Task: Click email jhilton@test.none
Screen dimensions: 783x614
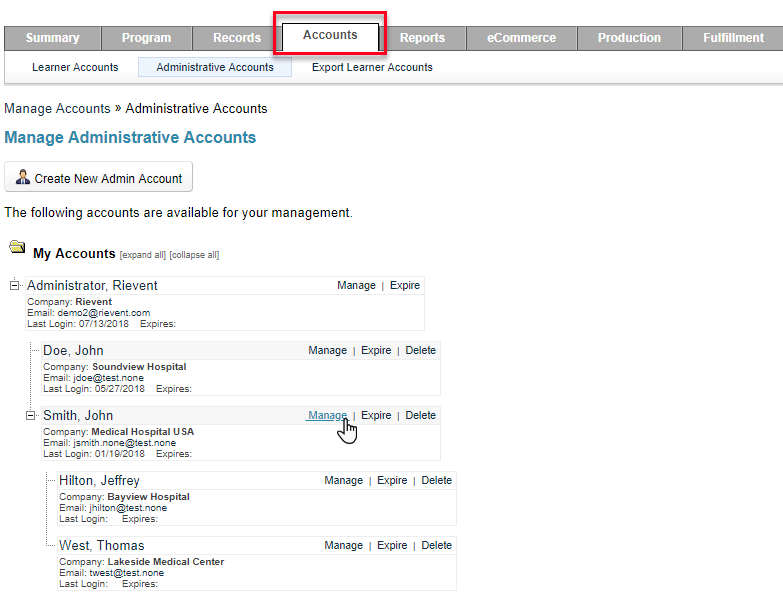Action: (x=128, y=508)
